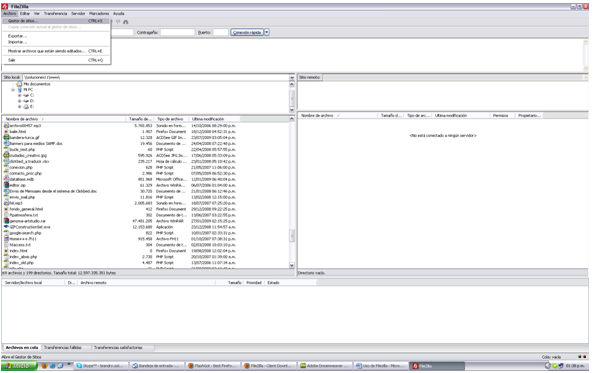Focus the Contraseña input field

[178, 33]
